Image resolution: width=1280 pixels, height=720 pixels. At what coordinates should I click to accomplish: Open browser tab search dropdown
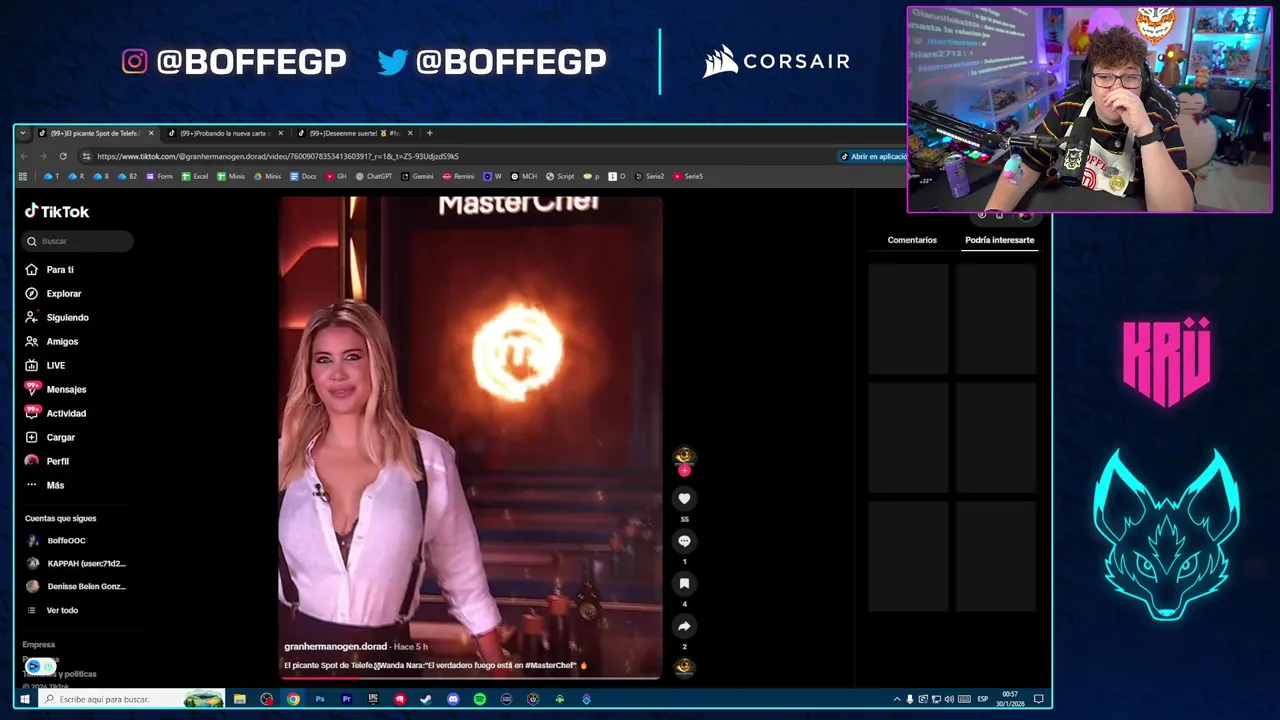(x=23, y=133)
